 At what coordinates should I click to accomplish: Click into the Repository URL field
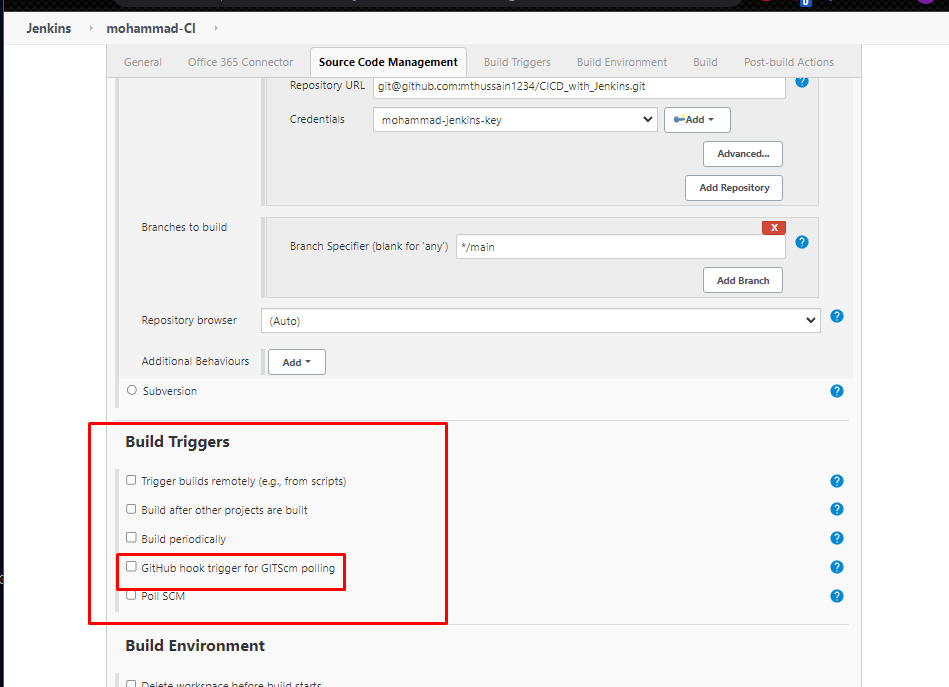pos(579,86)
